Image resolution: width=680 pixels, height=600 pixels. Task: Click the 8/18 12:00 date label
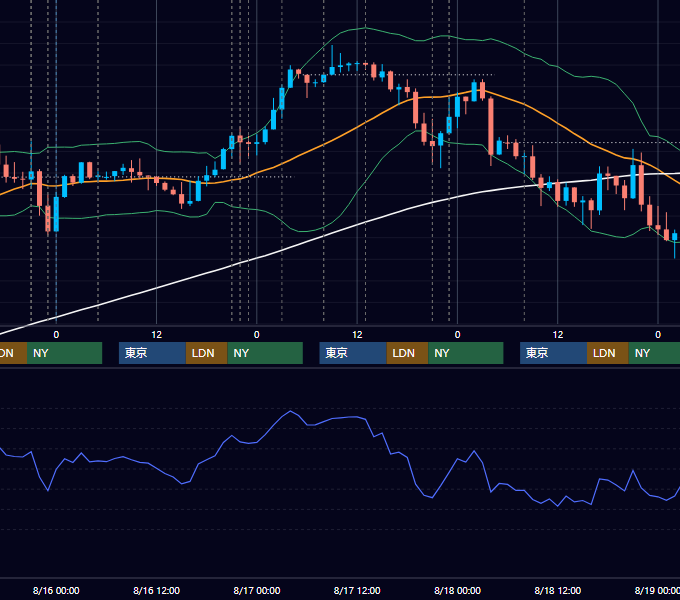558,590
